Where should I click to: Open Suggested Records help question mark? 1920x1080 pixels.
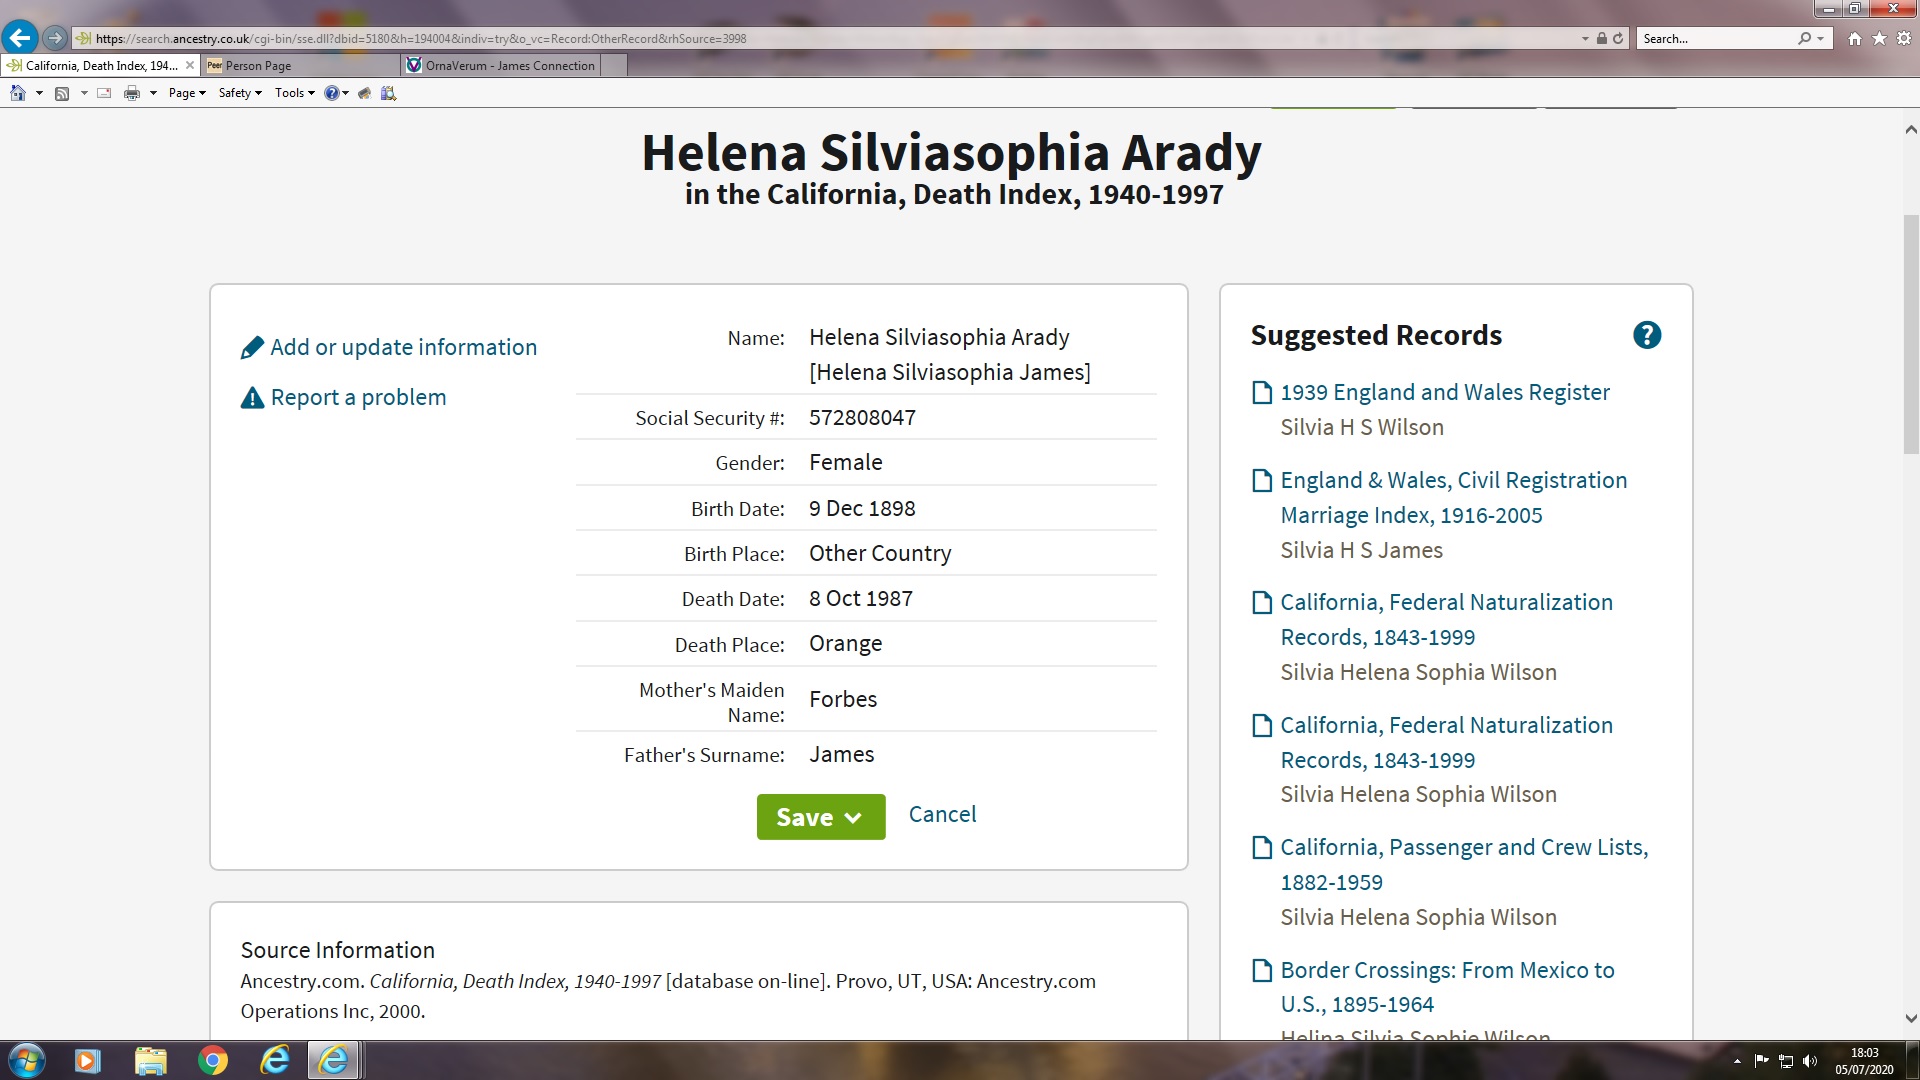[x=1646, y=335]
